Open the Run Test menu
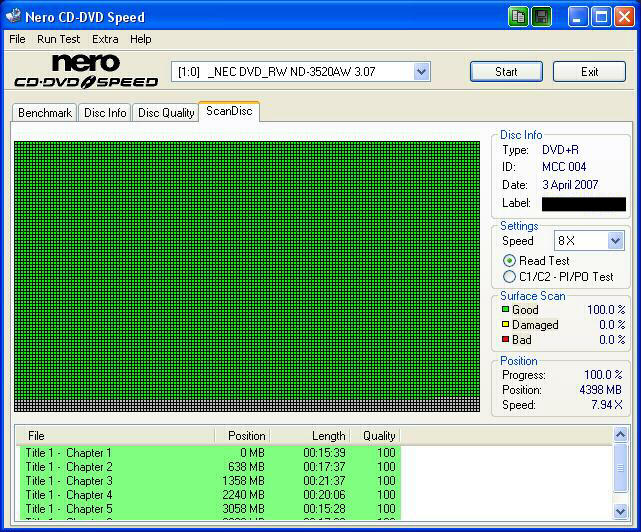Image resolution: width=641 pixels, height=532 pixels. point(58,39)
